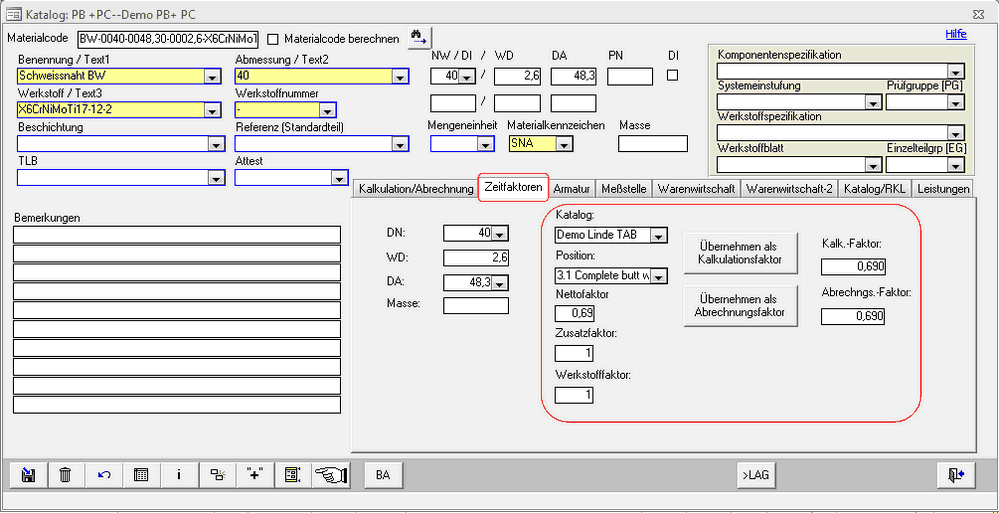This screenshot has height=513, width=999.
Task: Click the '>LAG' button
Action: 756,475
